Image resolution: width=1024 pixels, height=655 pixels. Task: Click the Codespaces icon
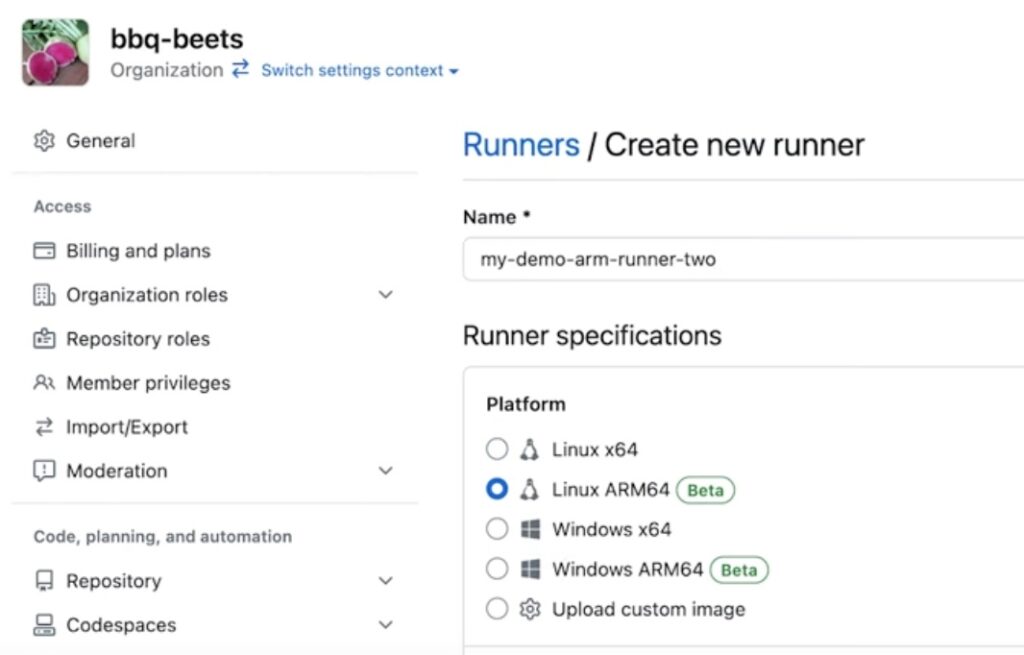pyautogui.click(x=44, y=625)
